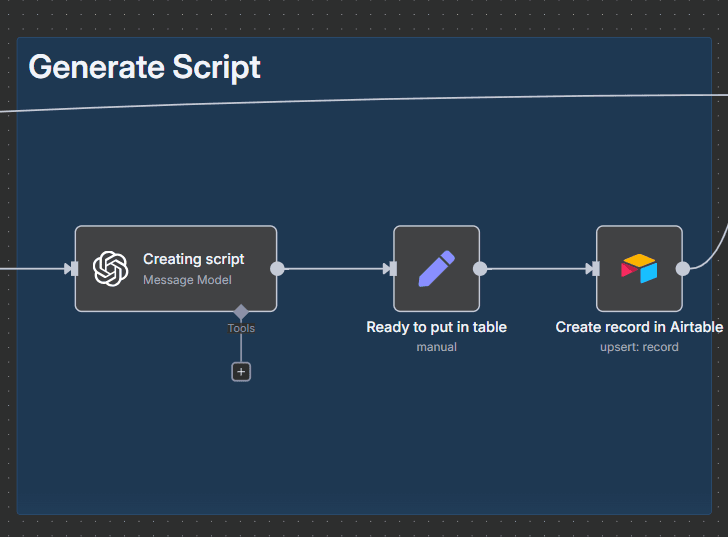Click the "manual" subtitle under Edit node

click(x=436, y=347)
